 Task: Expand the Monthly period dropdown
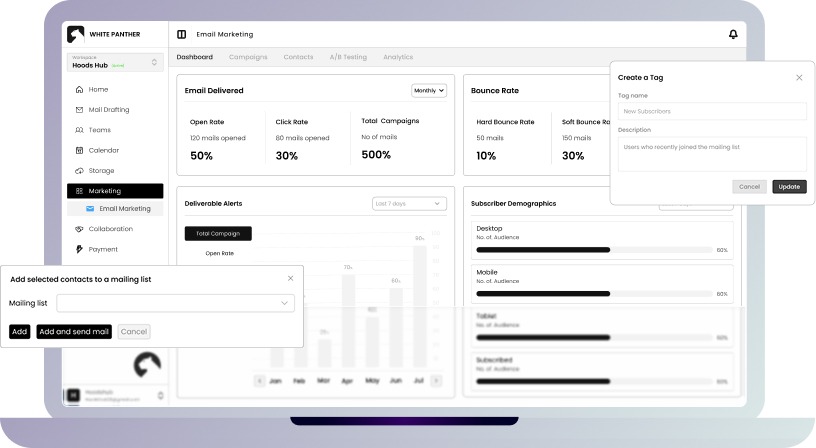429,90
